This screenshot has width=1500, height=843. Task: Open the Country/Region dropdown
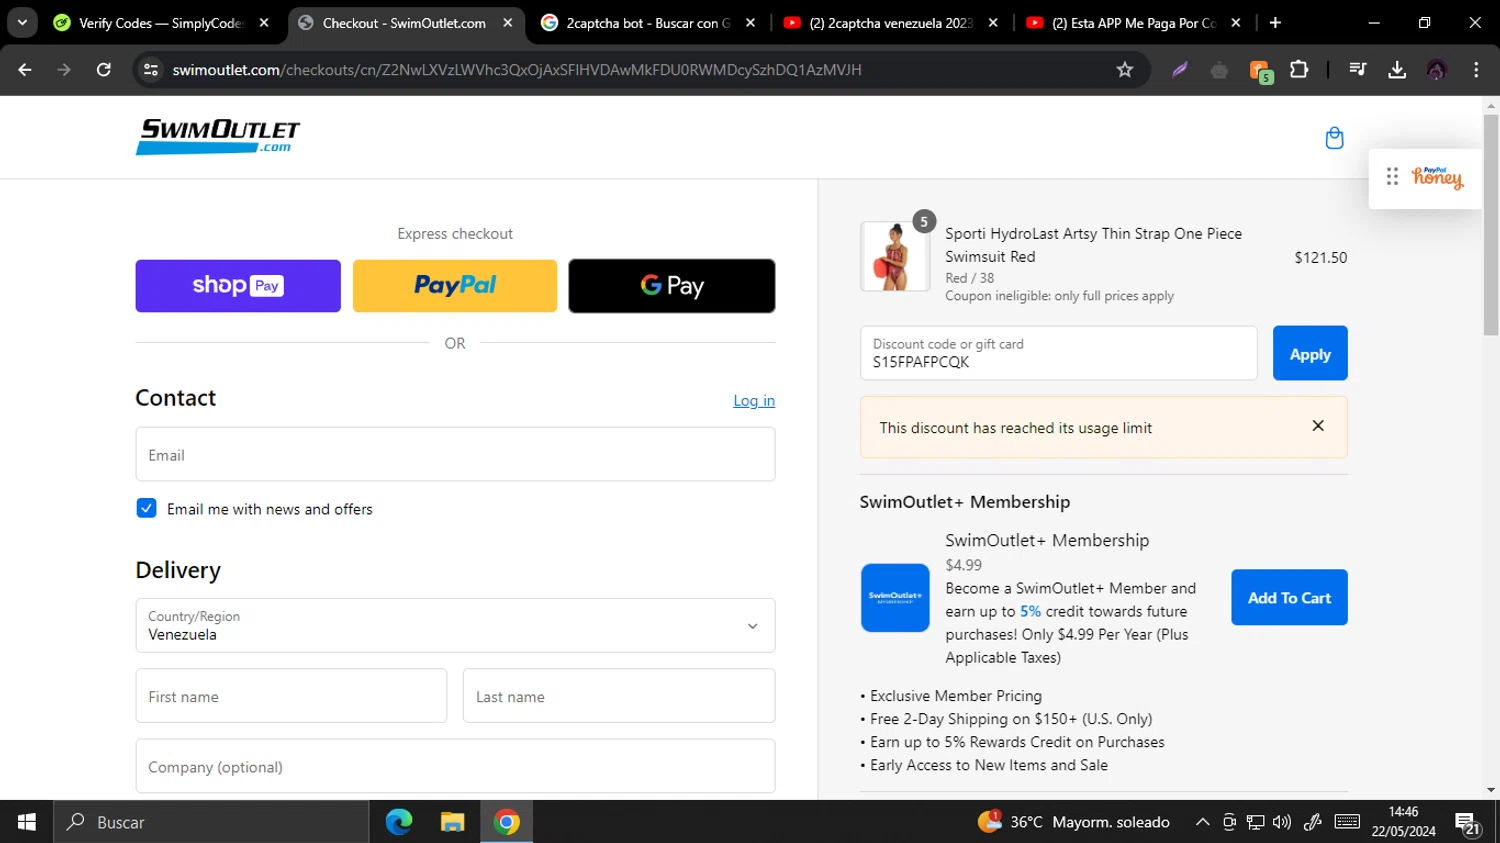(455, 625)
